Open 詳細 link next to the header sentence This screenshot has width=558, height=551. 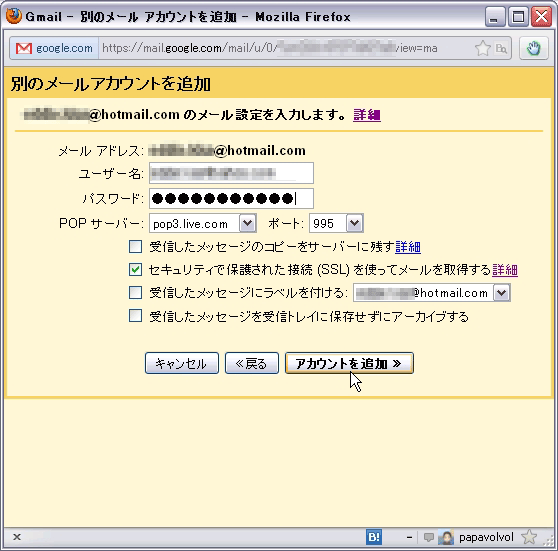point(367,115)
